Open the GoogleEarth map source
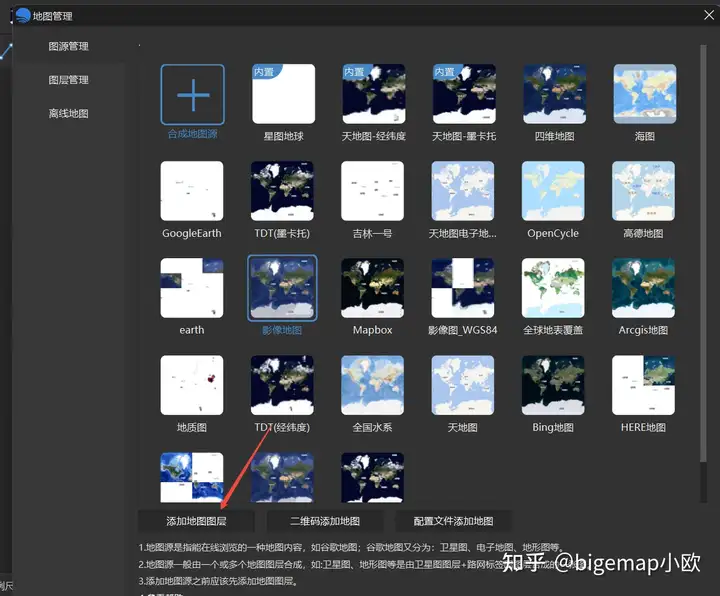This screenshot has width=720, height=596. tap(192, 191)
